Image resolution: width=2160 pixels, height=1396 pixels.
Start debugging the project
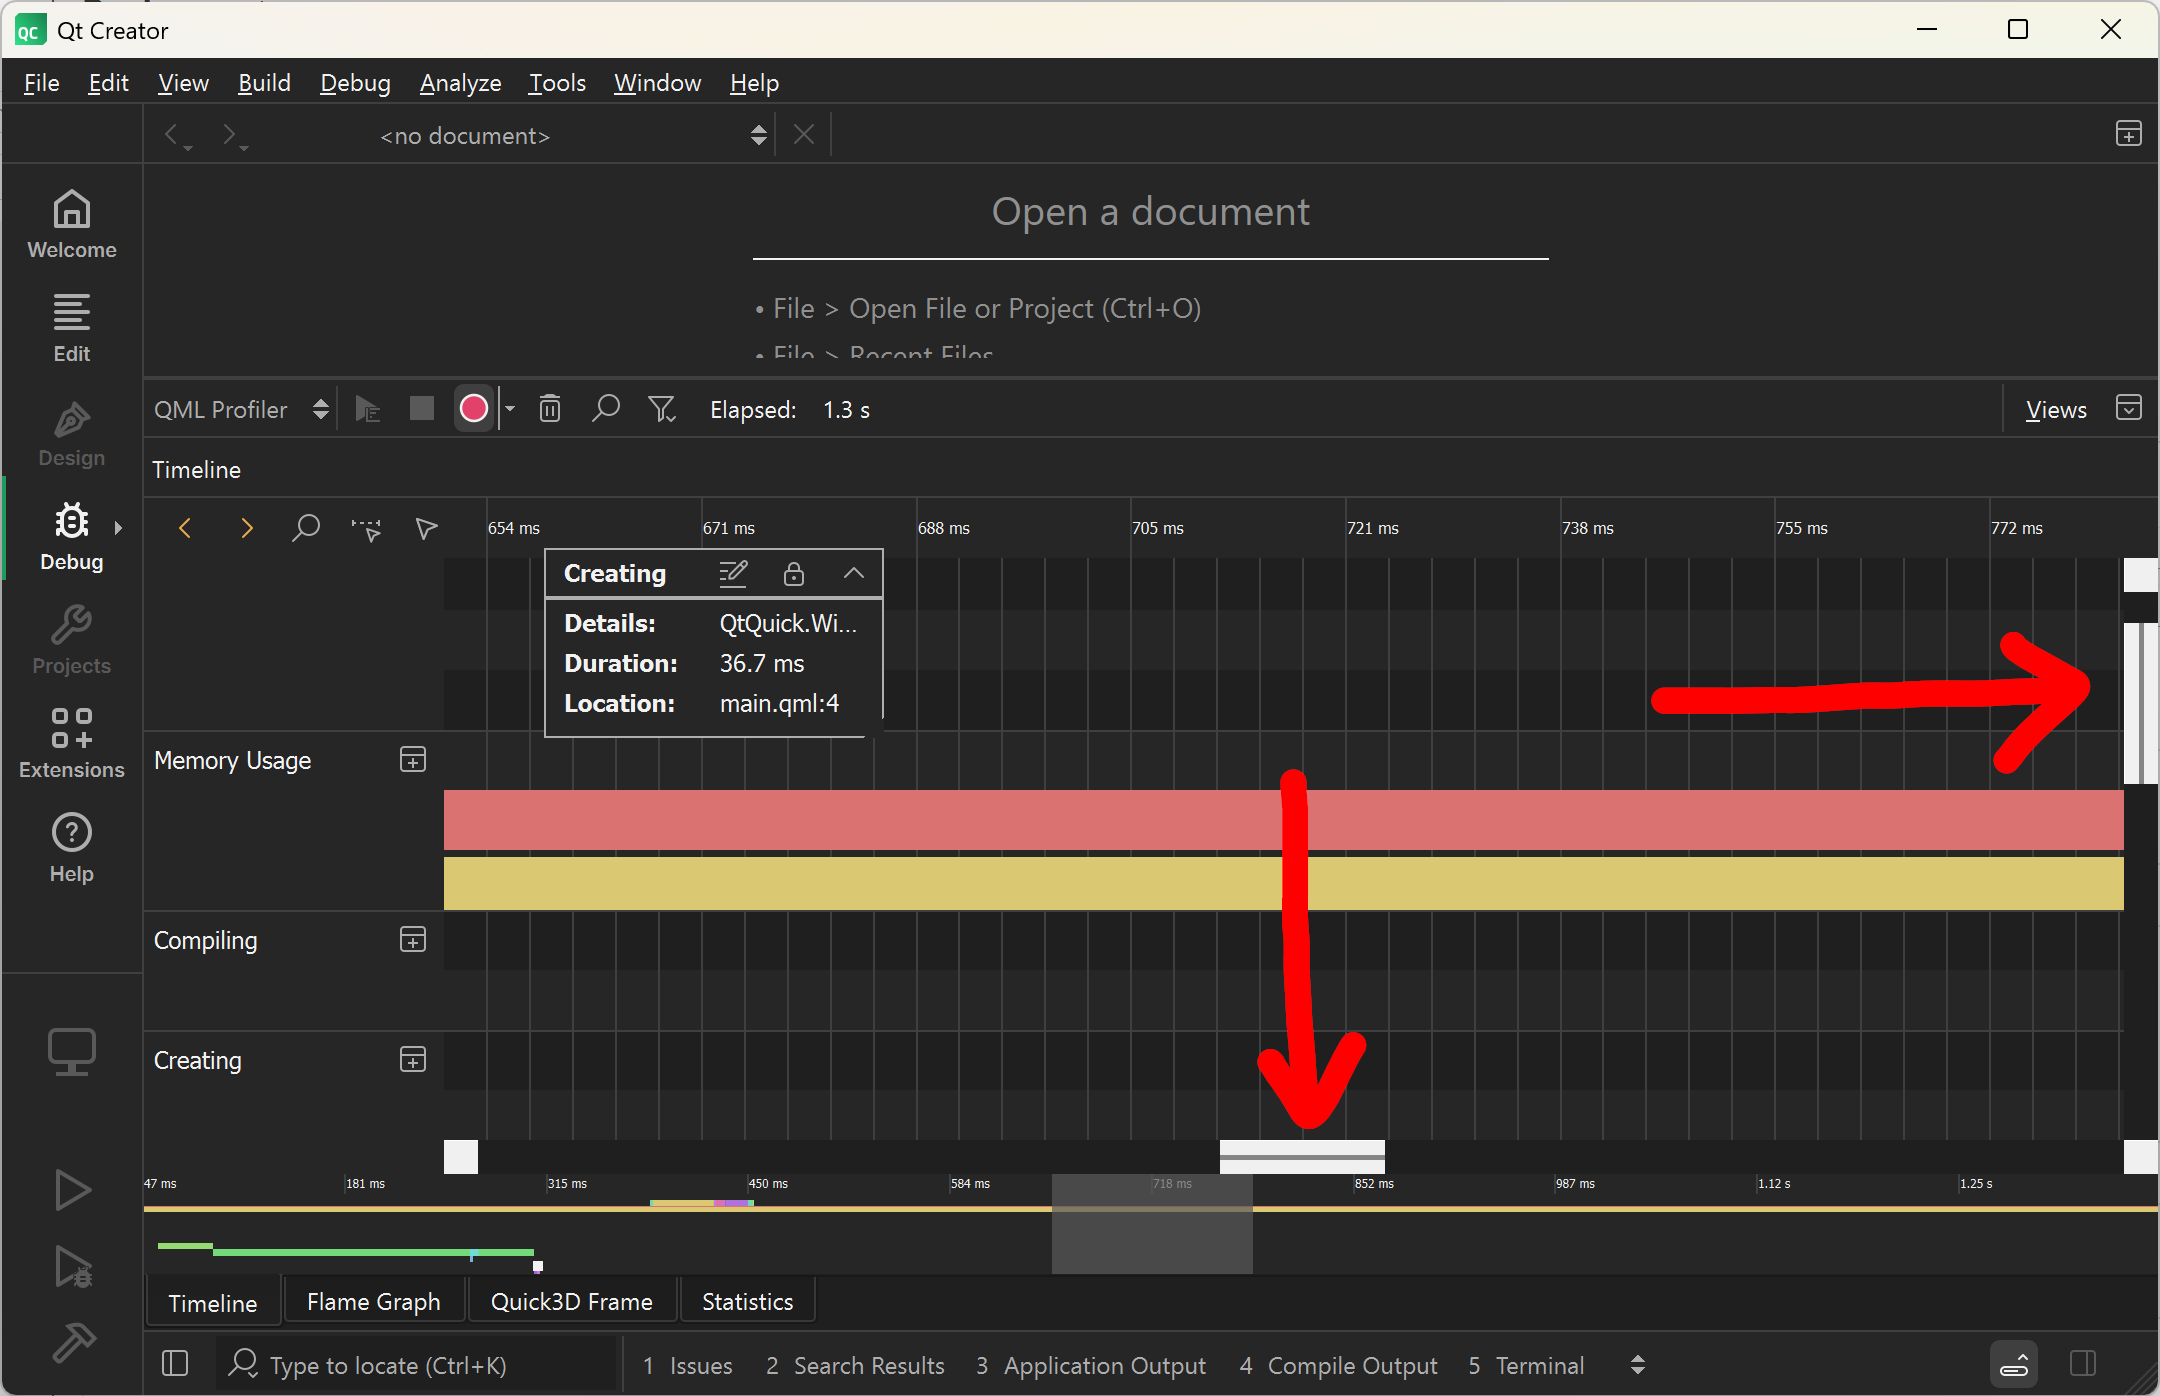click(72, 1267)
